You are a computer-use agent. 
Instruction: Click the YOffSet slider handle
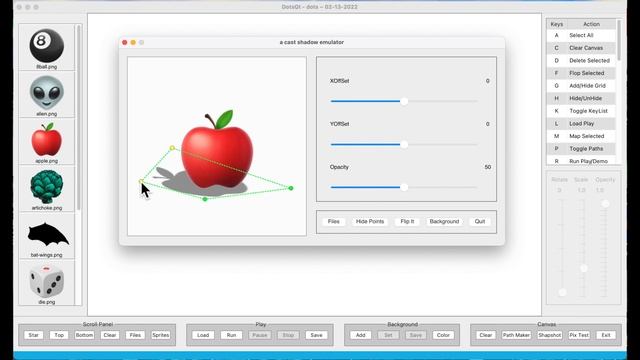pos(404,144)
